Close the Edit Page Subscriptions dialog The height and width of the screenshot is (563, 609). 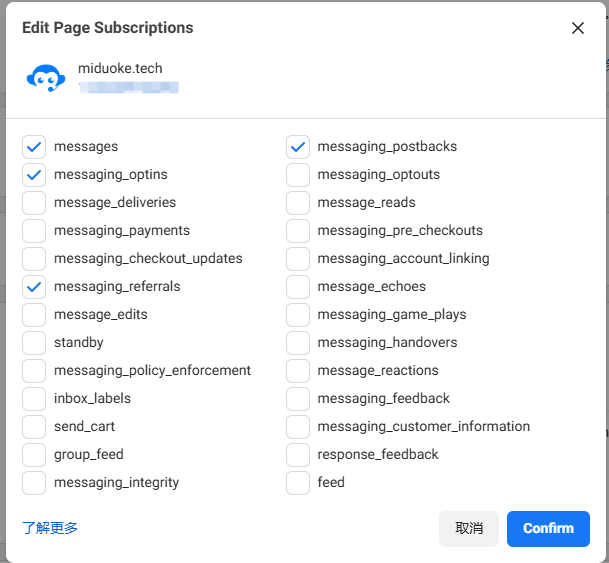click(578, 28)
